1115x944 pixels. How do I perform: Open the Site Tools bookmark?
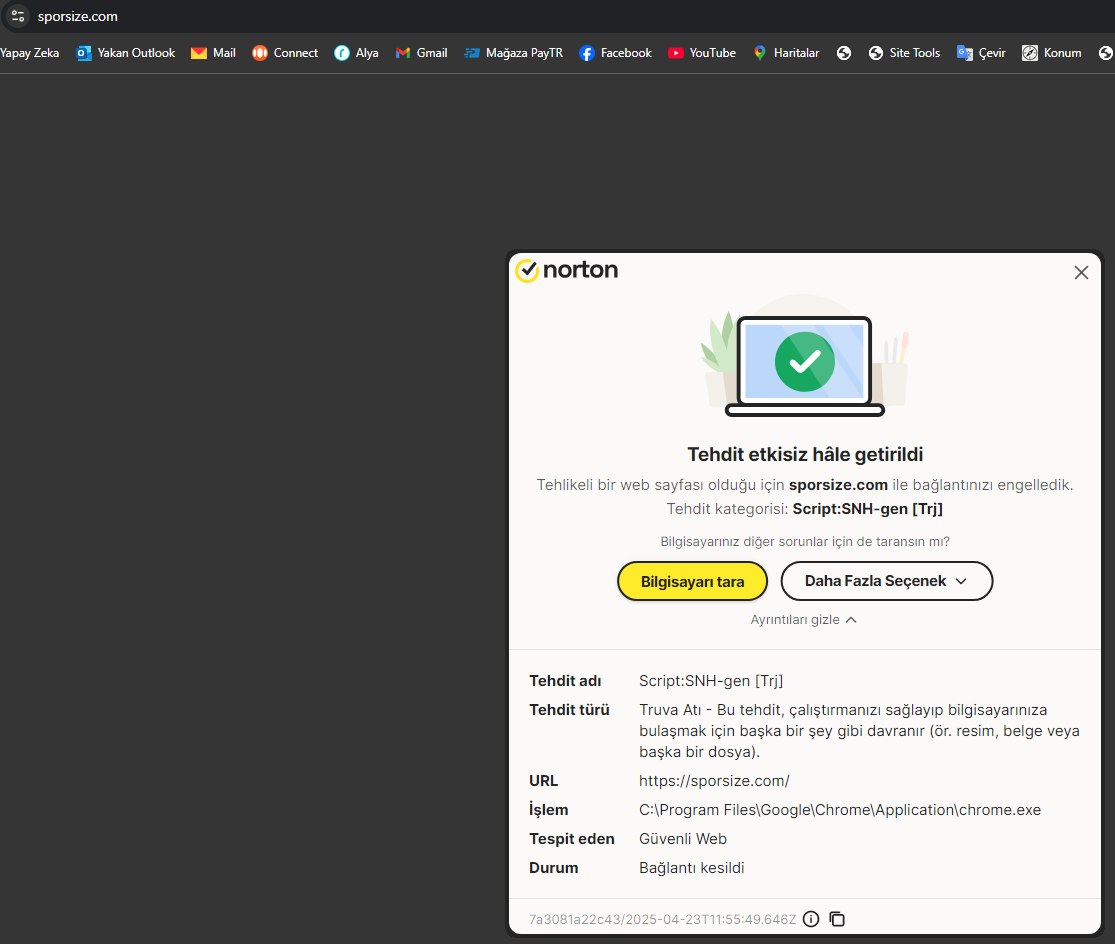(904, 53)
